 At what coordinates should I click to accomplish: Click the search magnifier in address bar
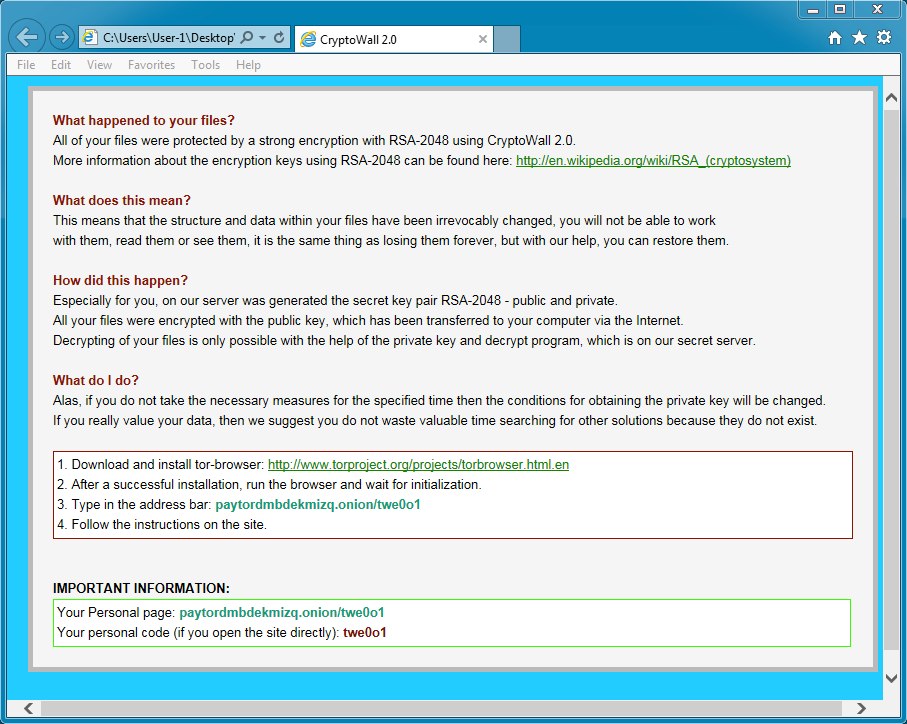click(x=247, y=38)
